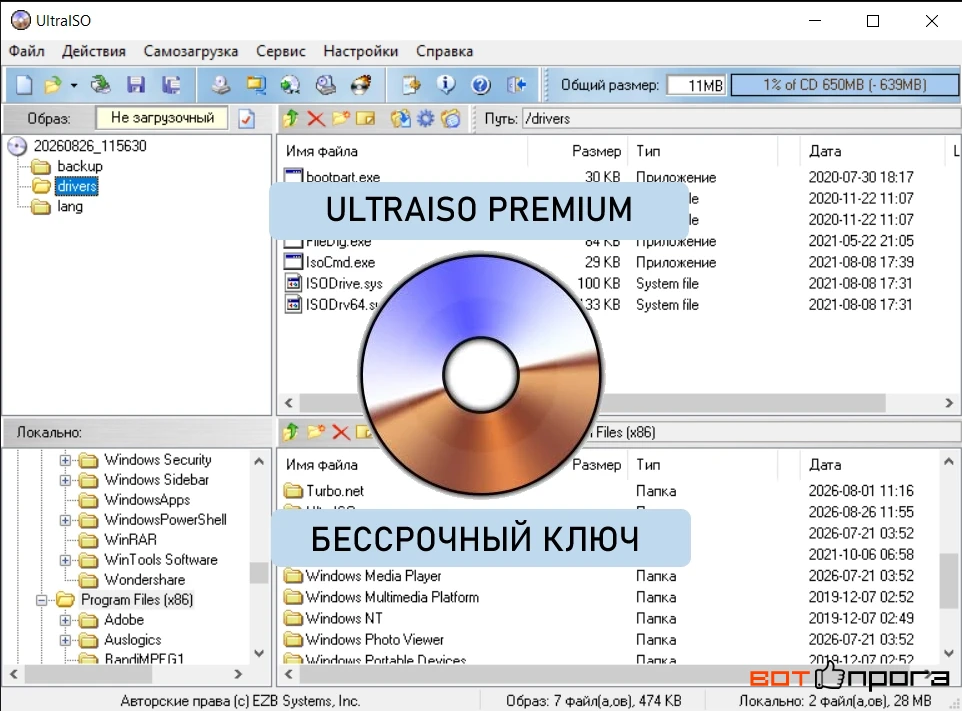Open the Действия menu

coord(94,51)
